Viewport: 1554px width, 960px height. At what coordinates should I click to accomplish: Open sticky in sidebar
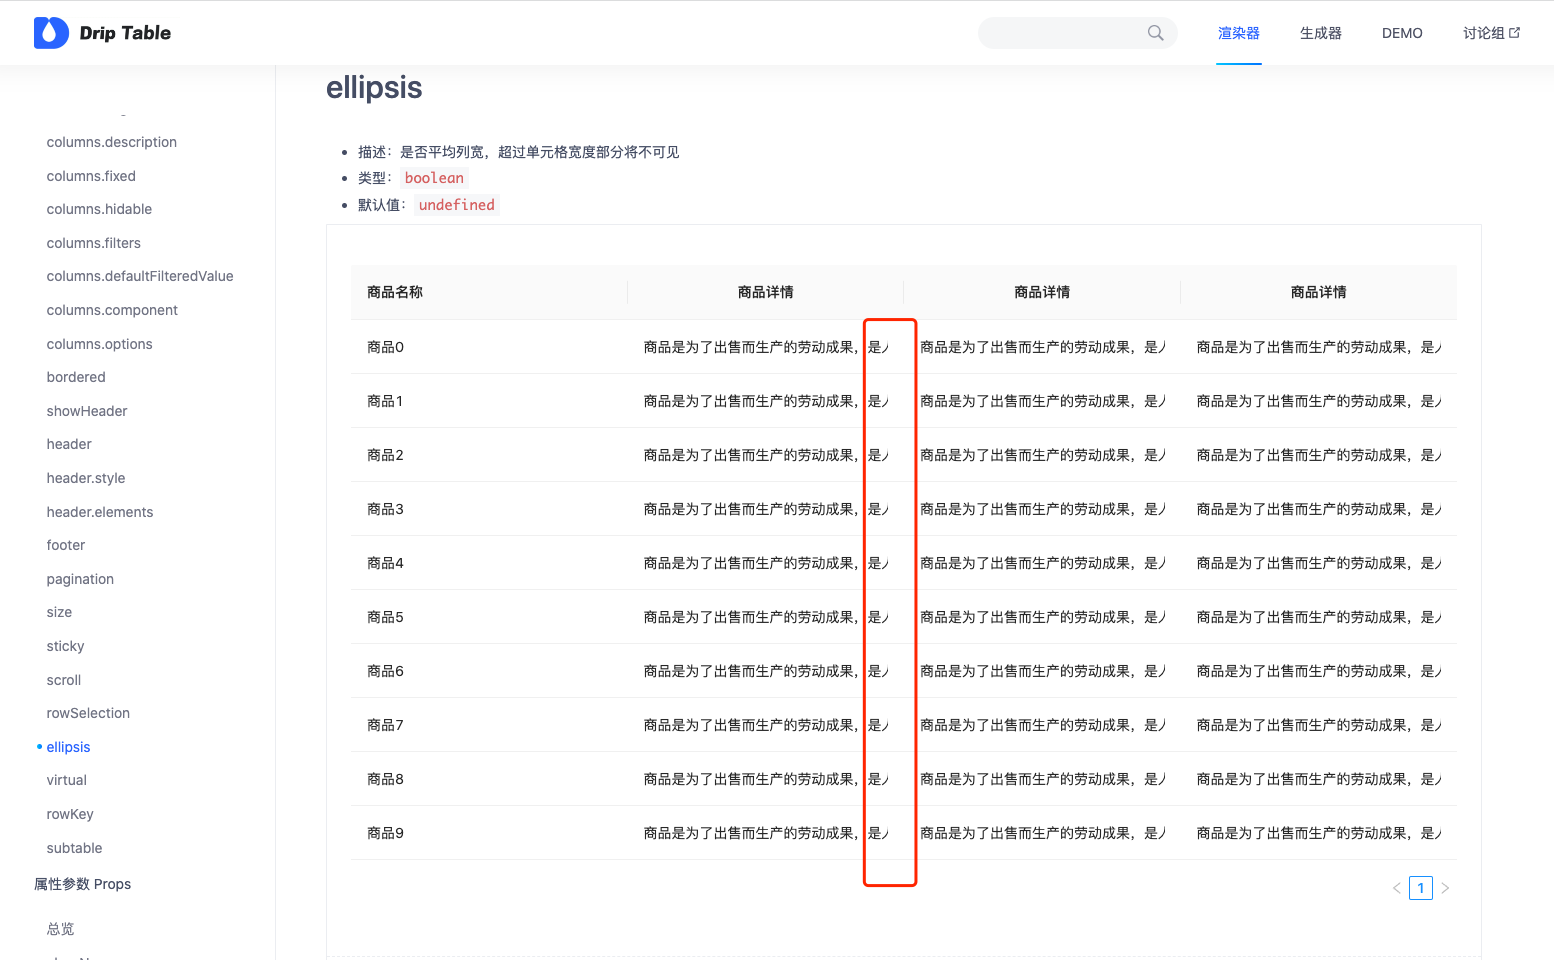(x=65, y=646)
